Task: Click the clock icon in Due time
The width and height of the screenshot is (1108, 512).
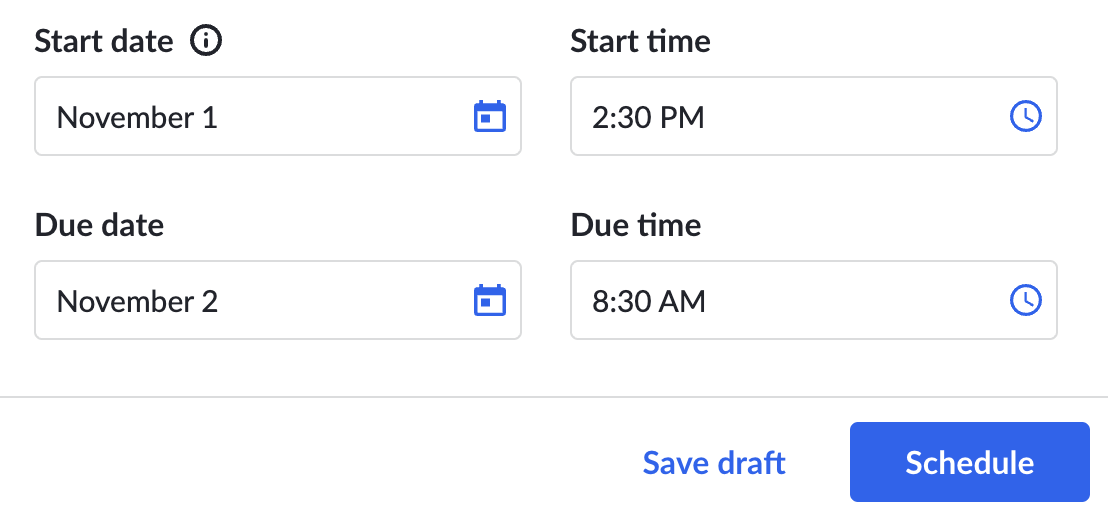Action: pos(1025,300)
